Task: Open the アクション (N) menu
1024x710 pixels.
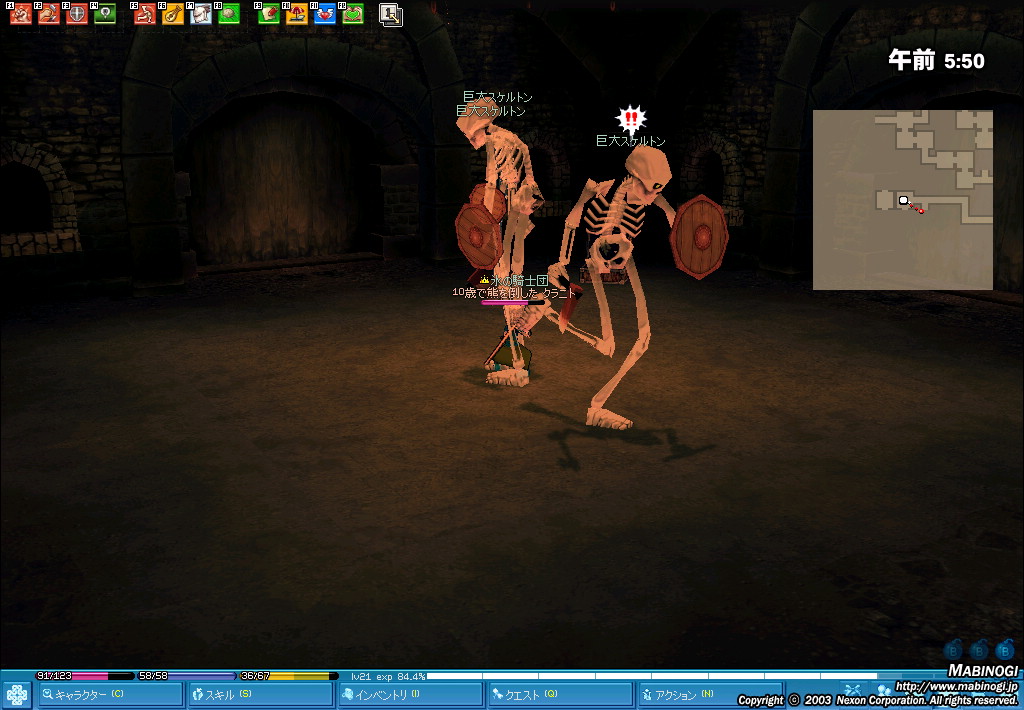Action: tap(710, 694)
